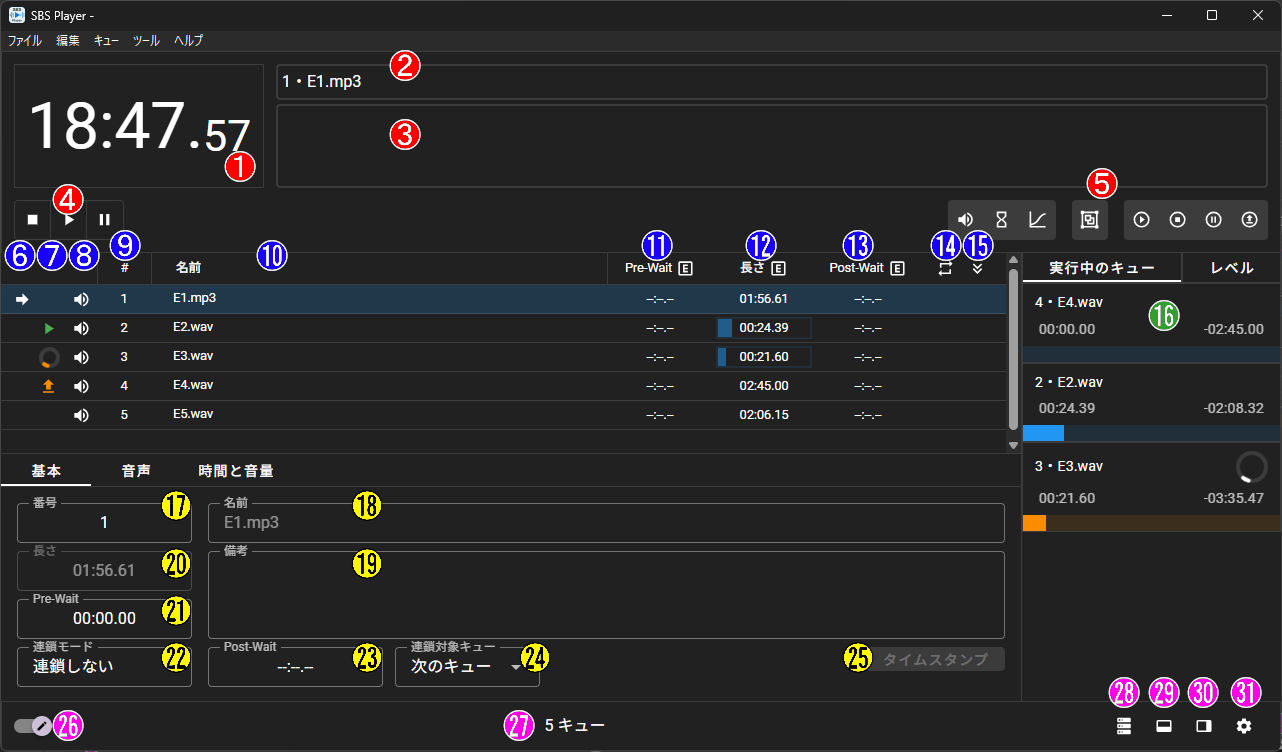
Task: Click the group cue icon in toolbar
Action: point(1090,219)
